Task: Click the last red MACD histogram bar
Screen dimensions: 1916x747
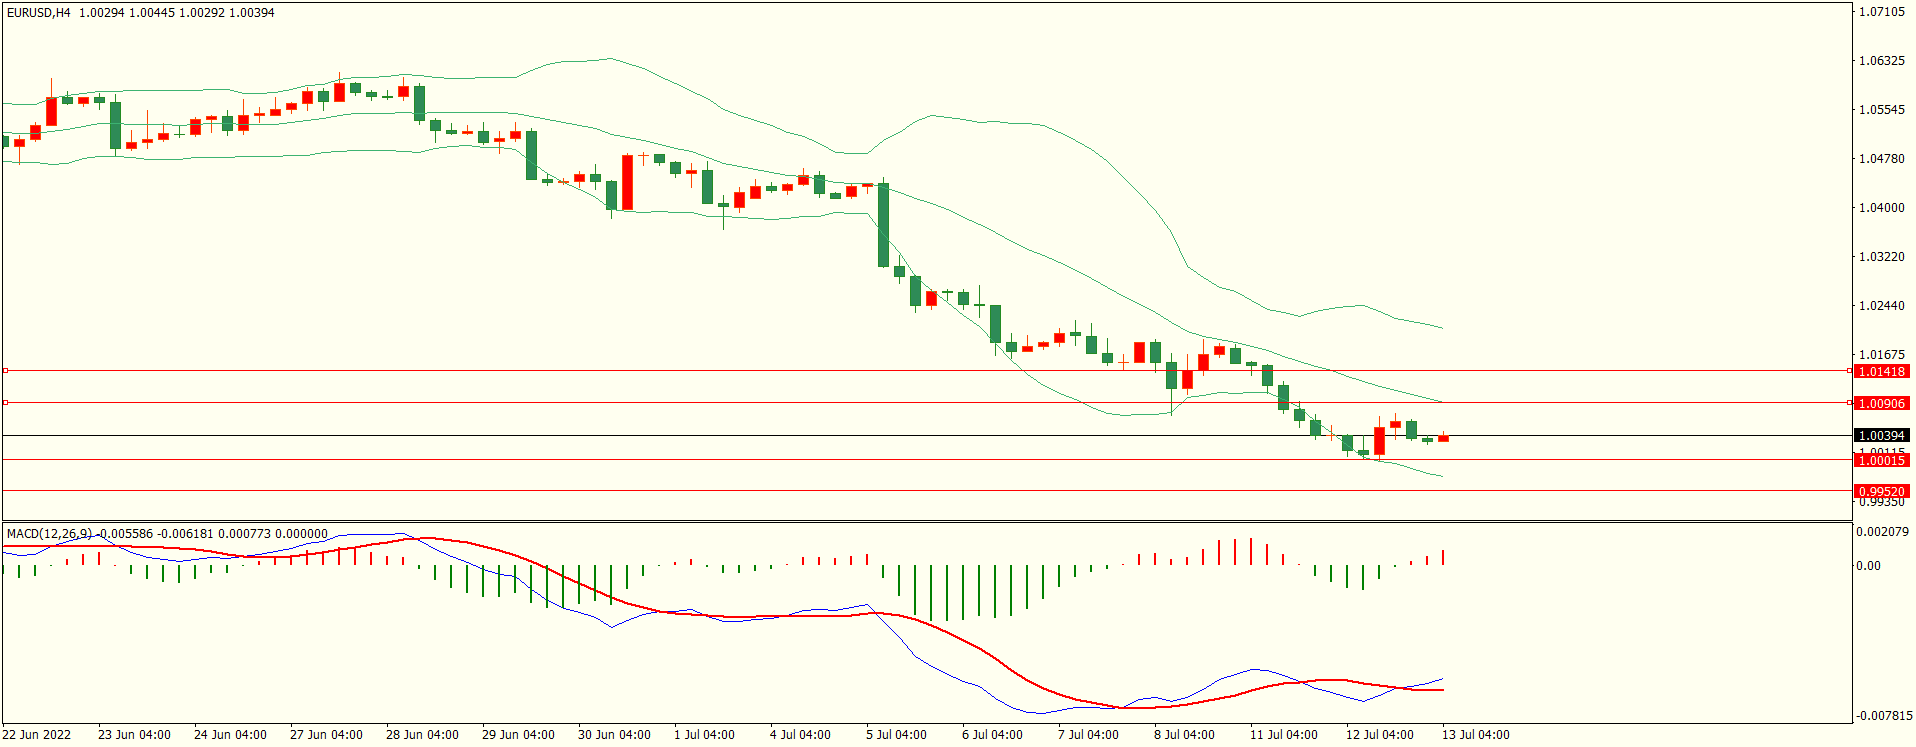Action: 1443,557
